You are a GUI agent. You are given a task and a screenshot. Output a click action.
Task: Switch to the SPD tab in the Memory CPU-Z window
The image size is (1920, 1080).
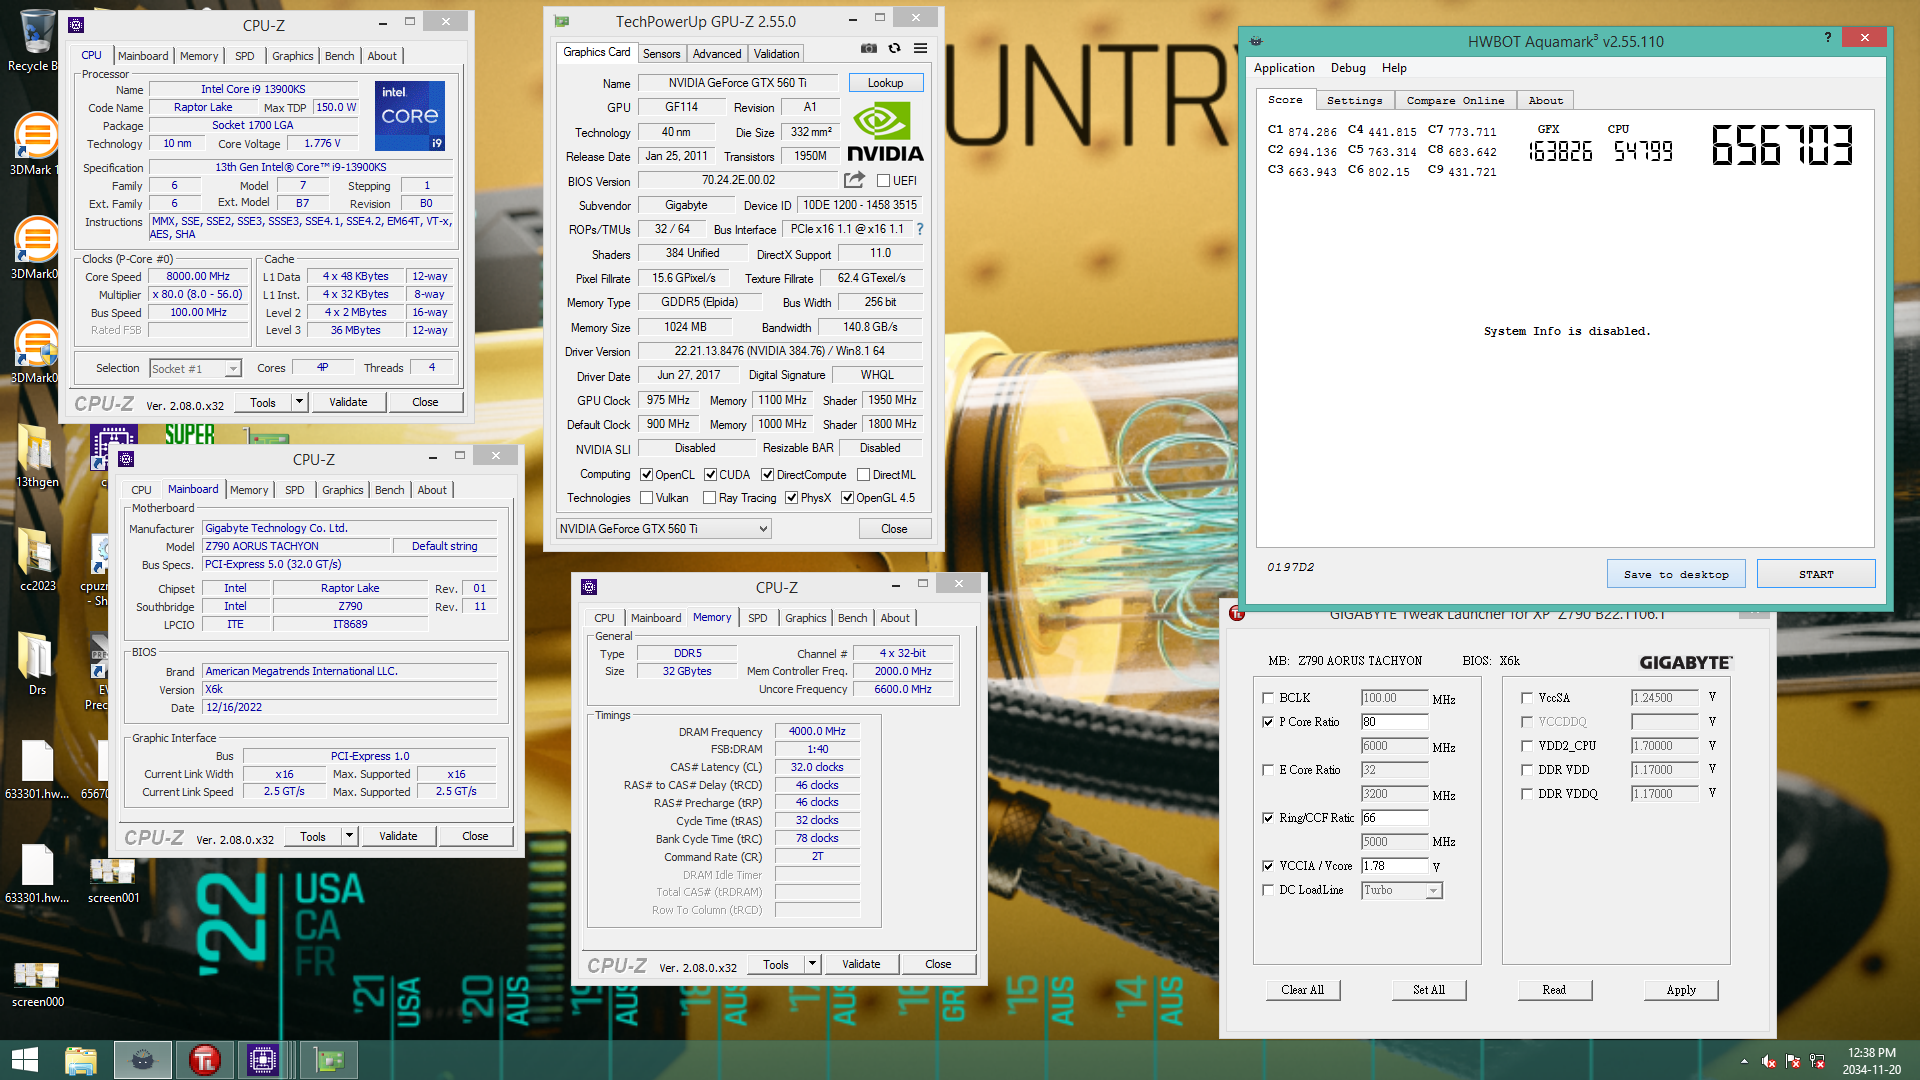tap(757, 618)
